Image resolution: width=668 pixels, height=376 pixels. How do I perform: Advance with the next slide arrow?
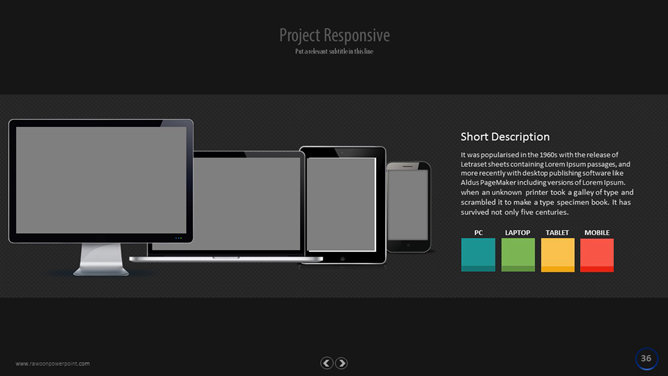coord(341,363)
